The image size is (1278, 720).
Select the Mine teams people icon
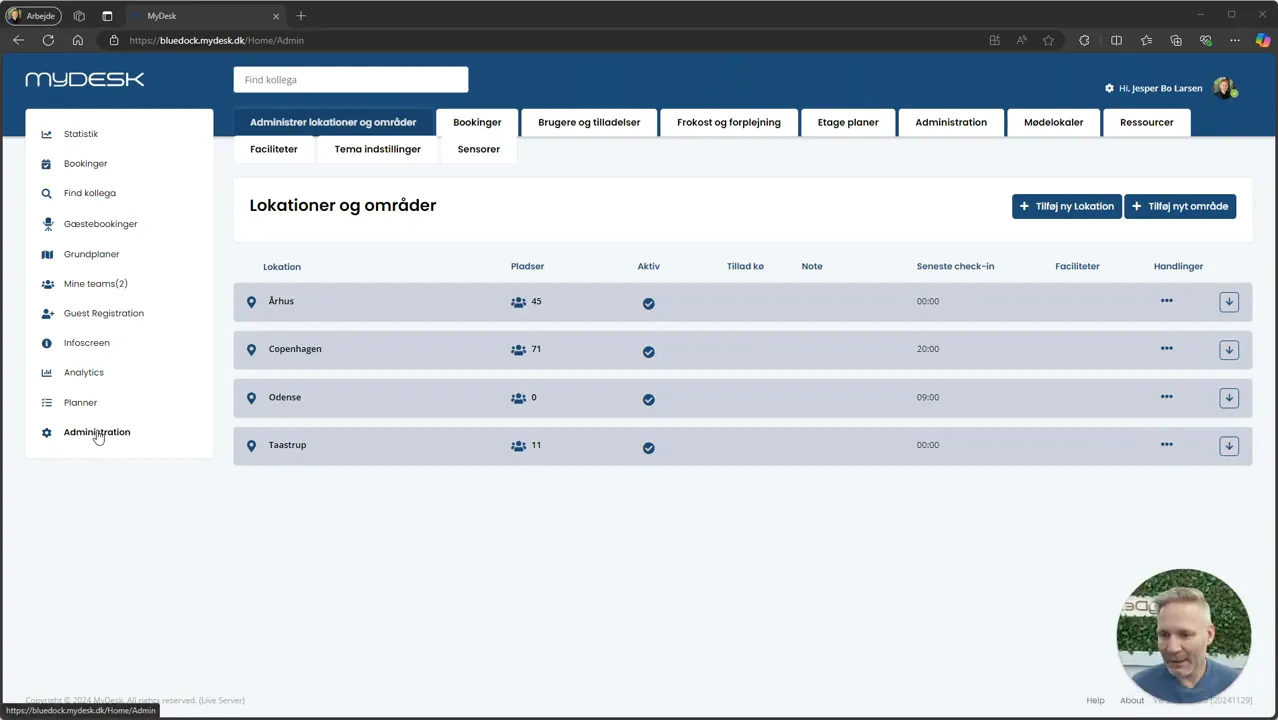[x=47, y=284]
